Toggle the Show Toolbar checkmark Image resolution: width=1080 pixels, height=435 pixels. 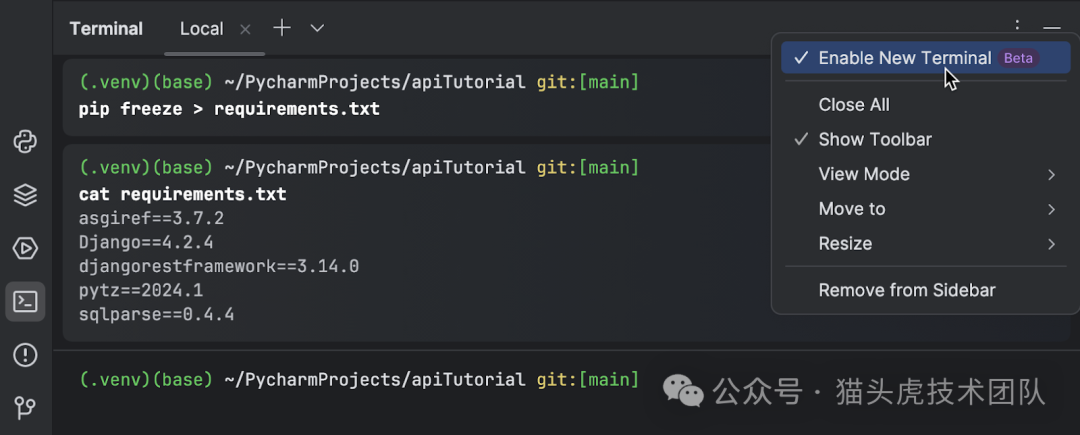874,139
